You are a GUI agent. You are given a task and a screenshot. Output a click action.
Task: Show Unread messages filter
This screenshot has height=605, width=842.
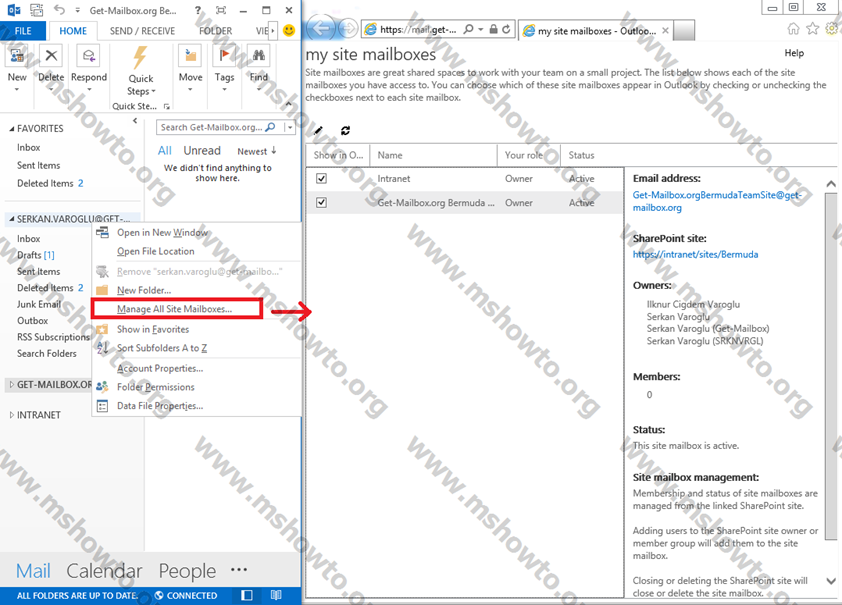point(202,151)
